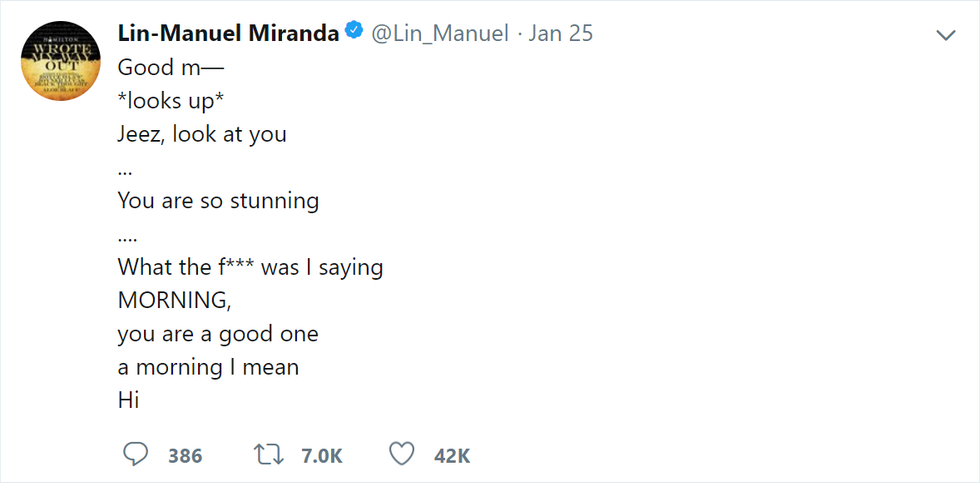This screenshot has height=483, width=980.
Task: Click the Jan 25 timestamp
Action: [x=560, y=33]
